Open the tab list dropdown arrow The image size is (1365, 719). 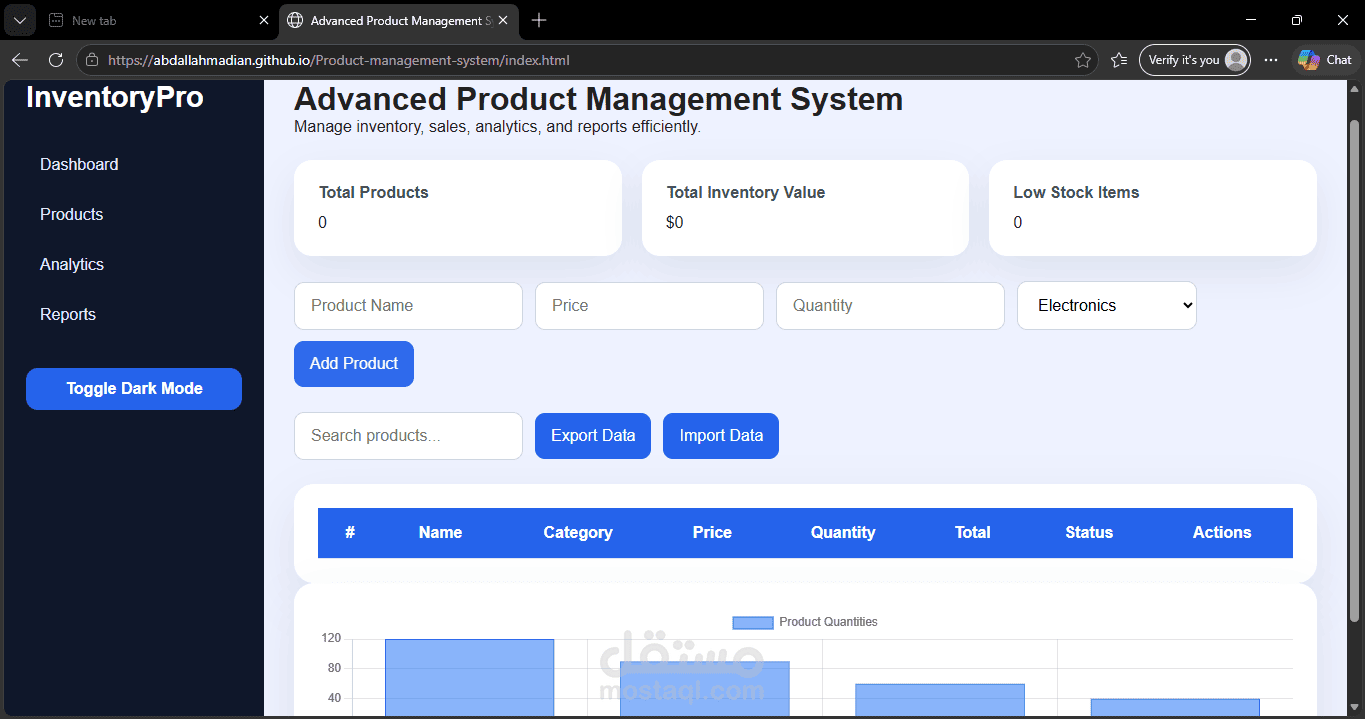(x=19, y=20)
